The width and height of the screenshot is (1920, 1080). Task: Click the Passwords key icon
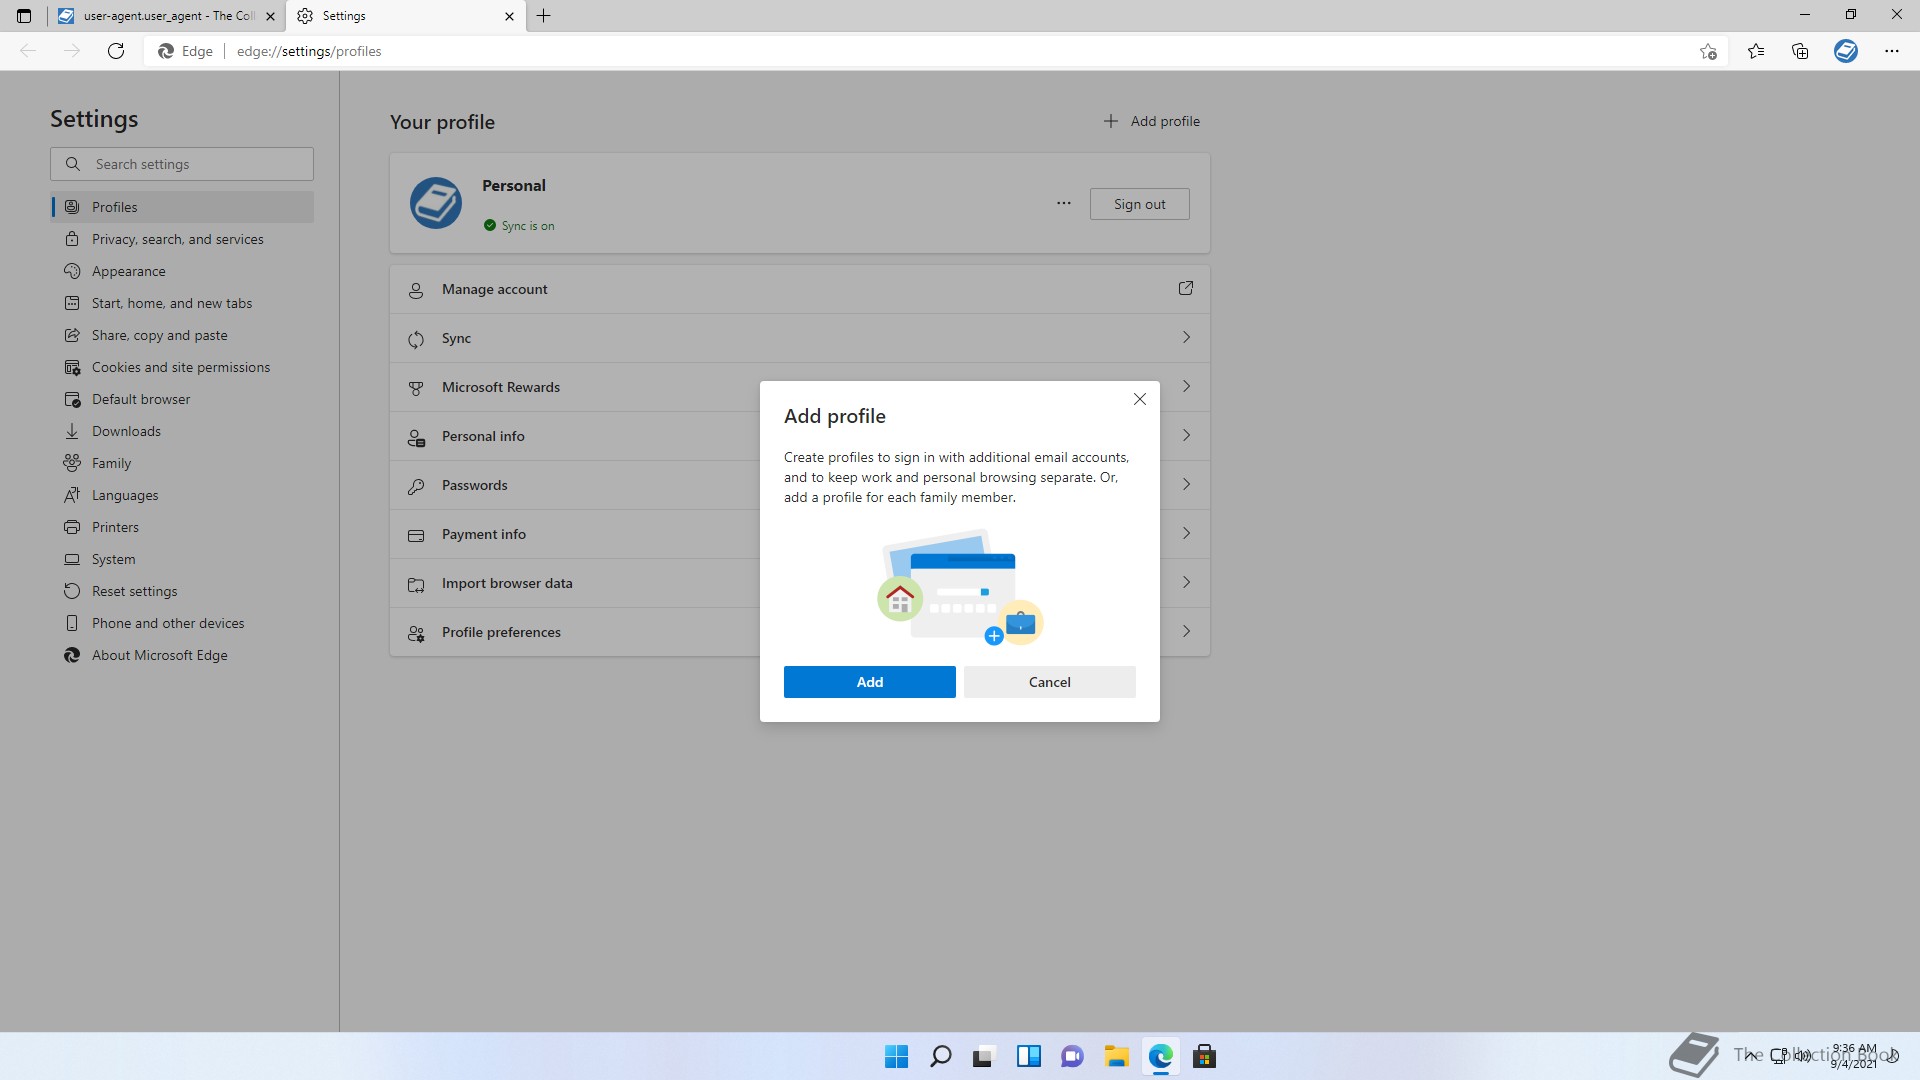[416, 486]
